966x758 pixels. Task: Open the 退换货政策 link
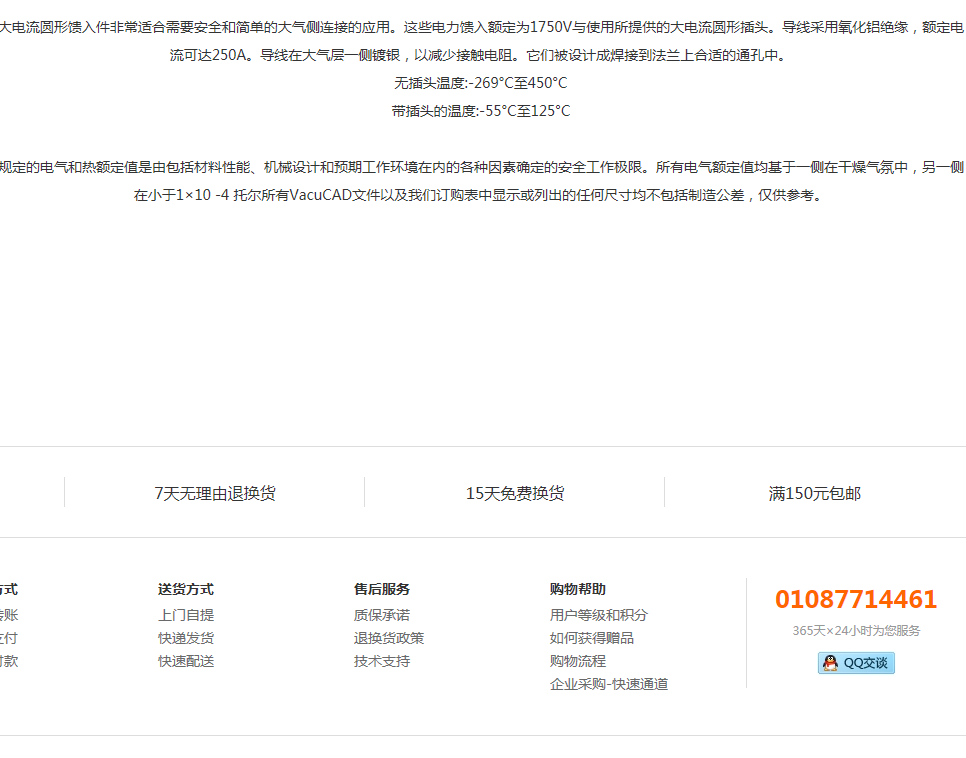click(388, 638)
